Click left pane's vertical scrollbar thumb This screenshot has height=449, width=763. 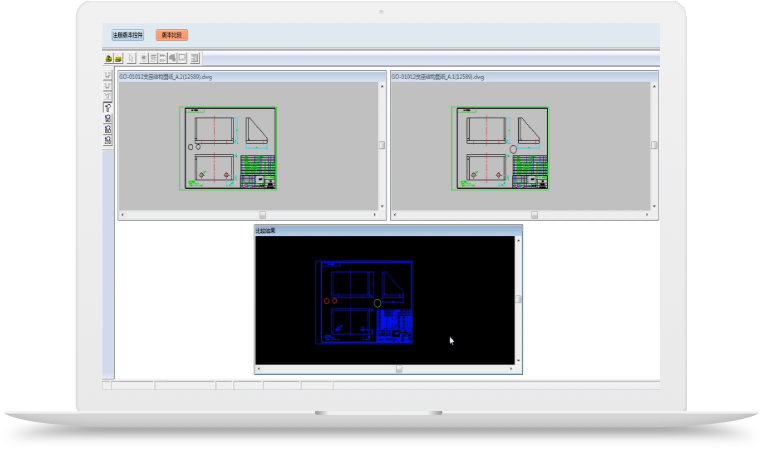382,145
